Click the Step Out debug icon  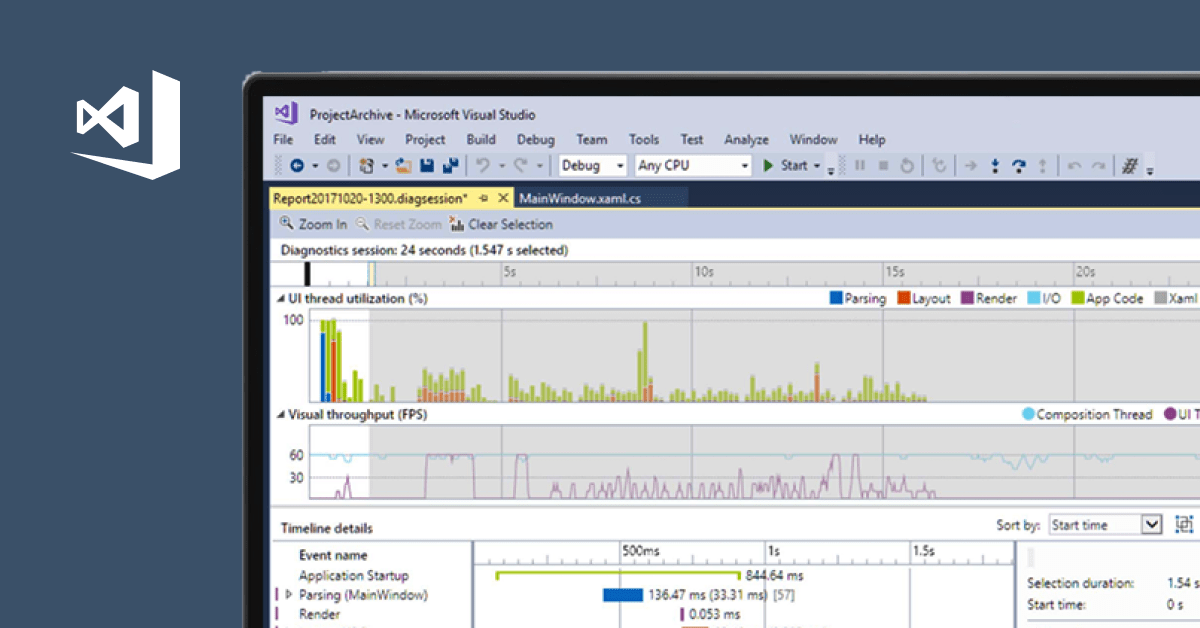tap(1043, 166)
